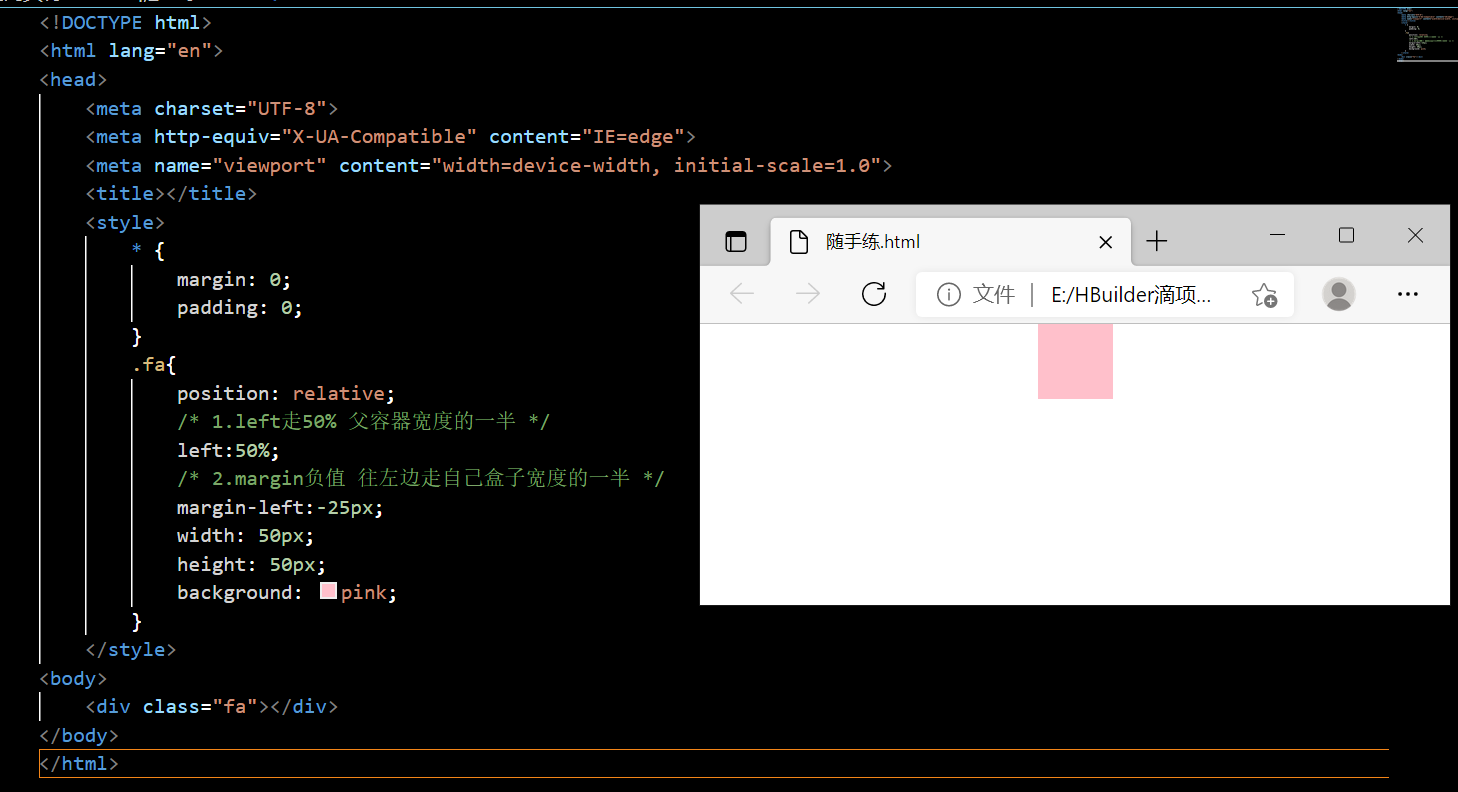Image resolution: width=1458 pixels, height=792 pixels.
Task: Add this page to favorites star icon
Action: tap(1264, 295)
